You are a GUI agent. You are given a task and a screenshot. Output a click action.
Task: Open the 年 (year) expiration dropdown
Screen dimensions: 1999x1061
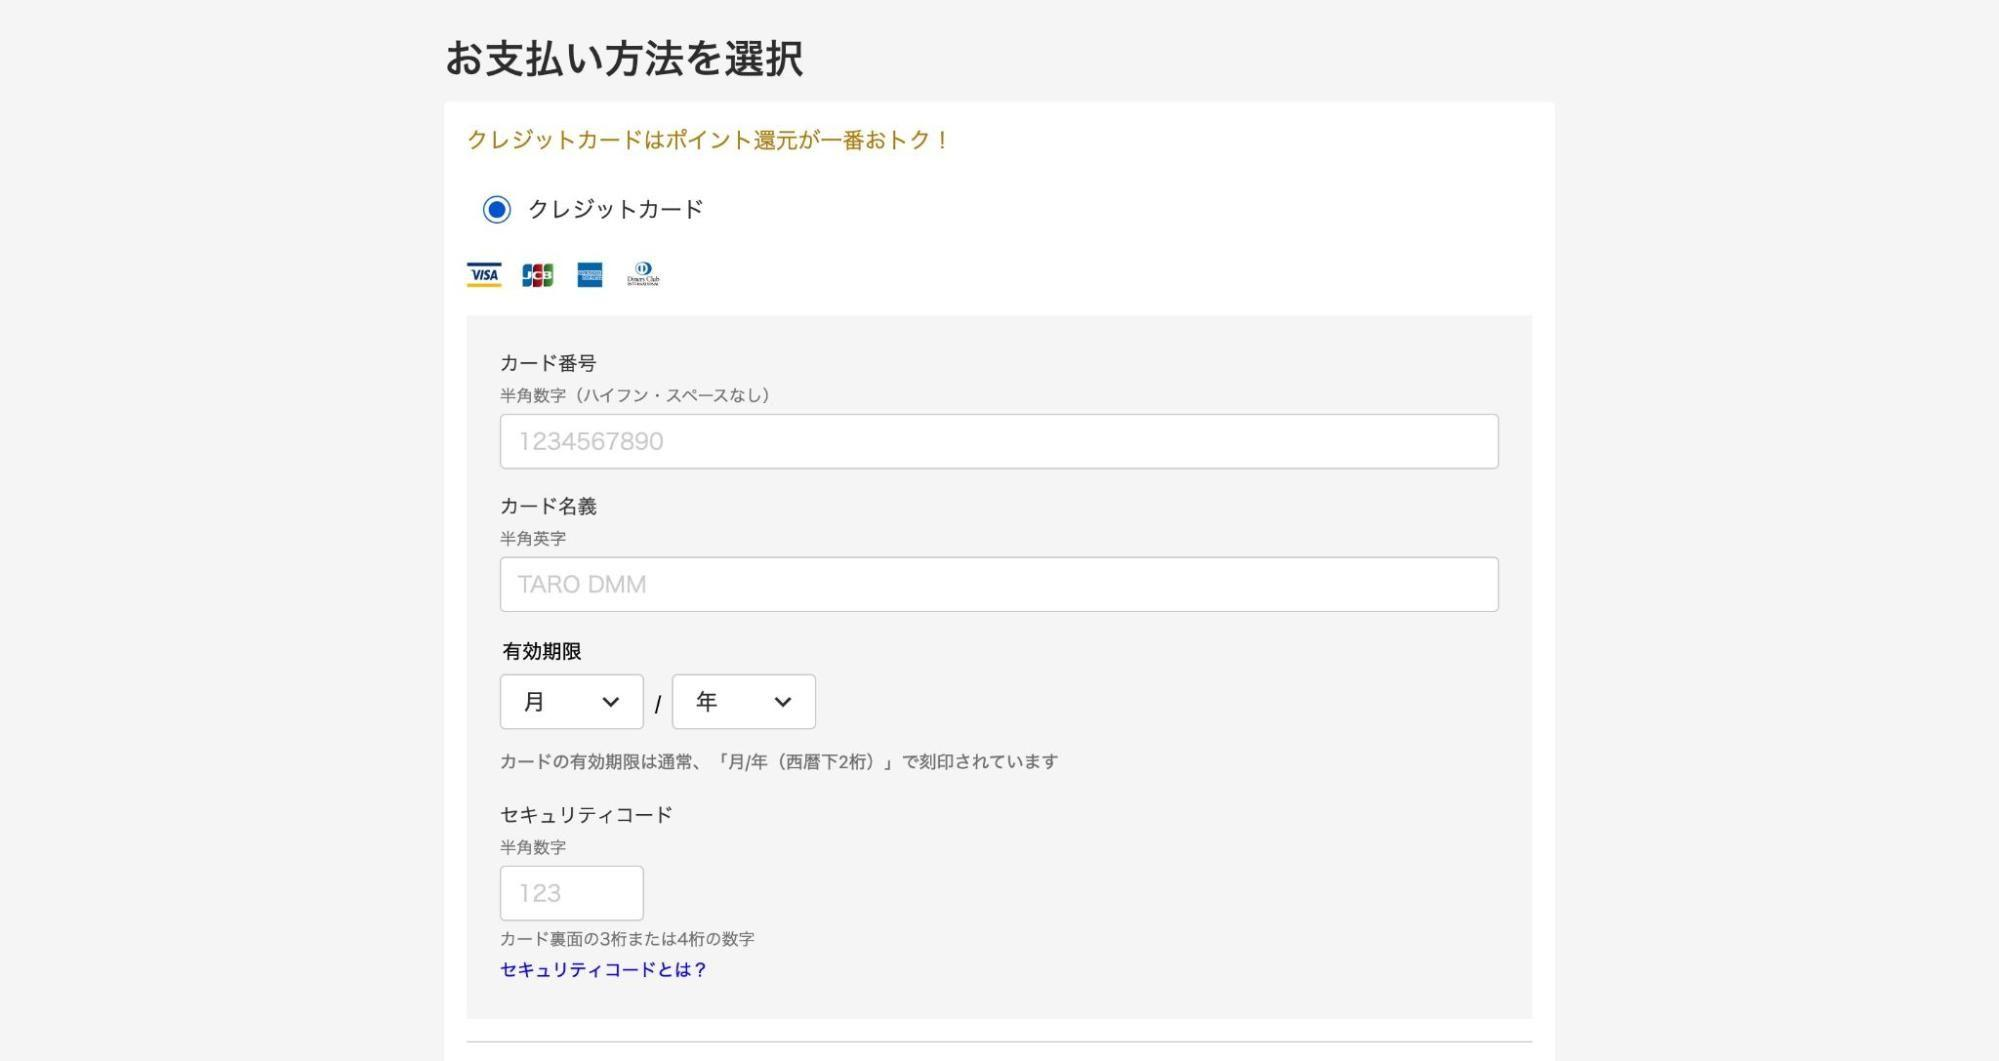point(743,702)
